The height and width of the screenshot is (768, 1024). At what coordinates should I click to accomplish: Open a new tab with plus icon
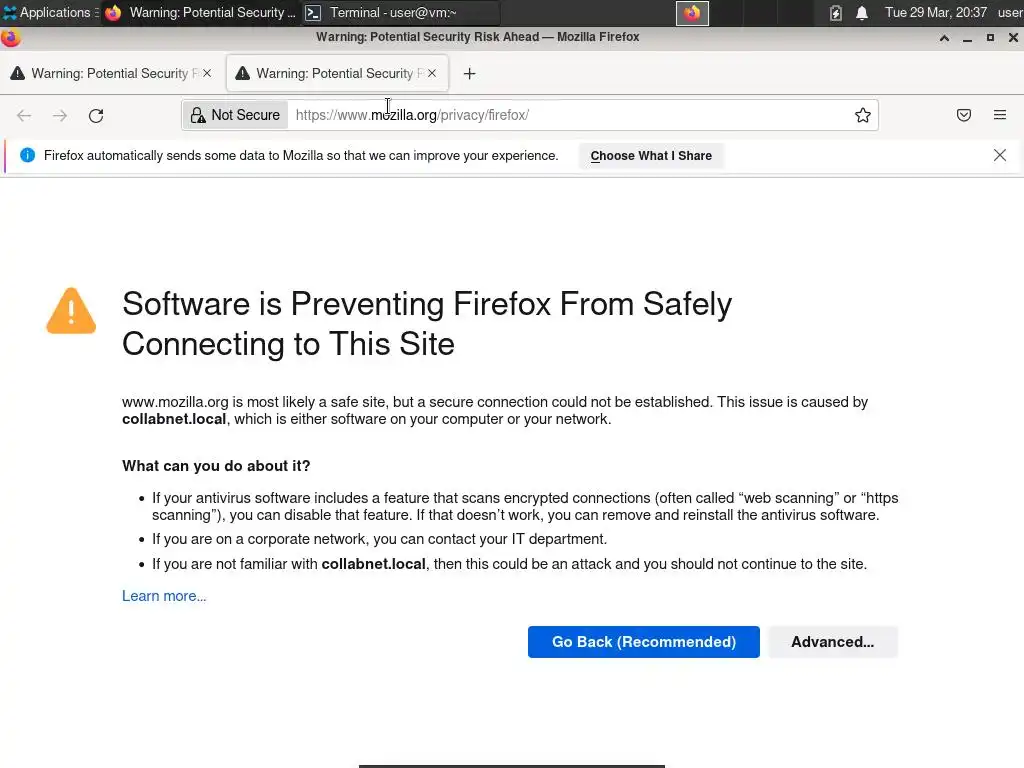[469, 73]
